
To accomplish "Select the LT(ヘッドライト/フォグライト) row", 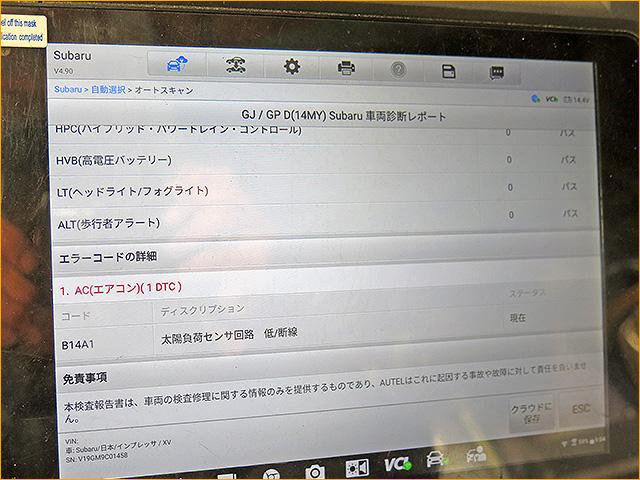I will click(323, 189).
